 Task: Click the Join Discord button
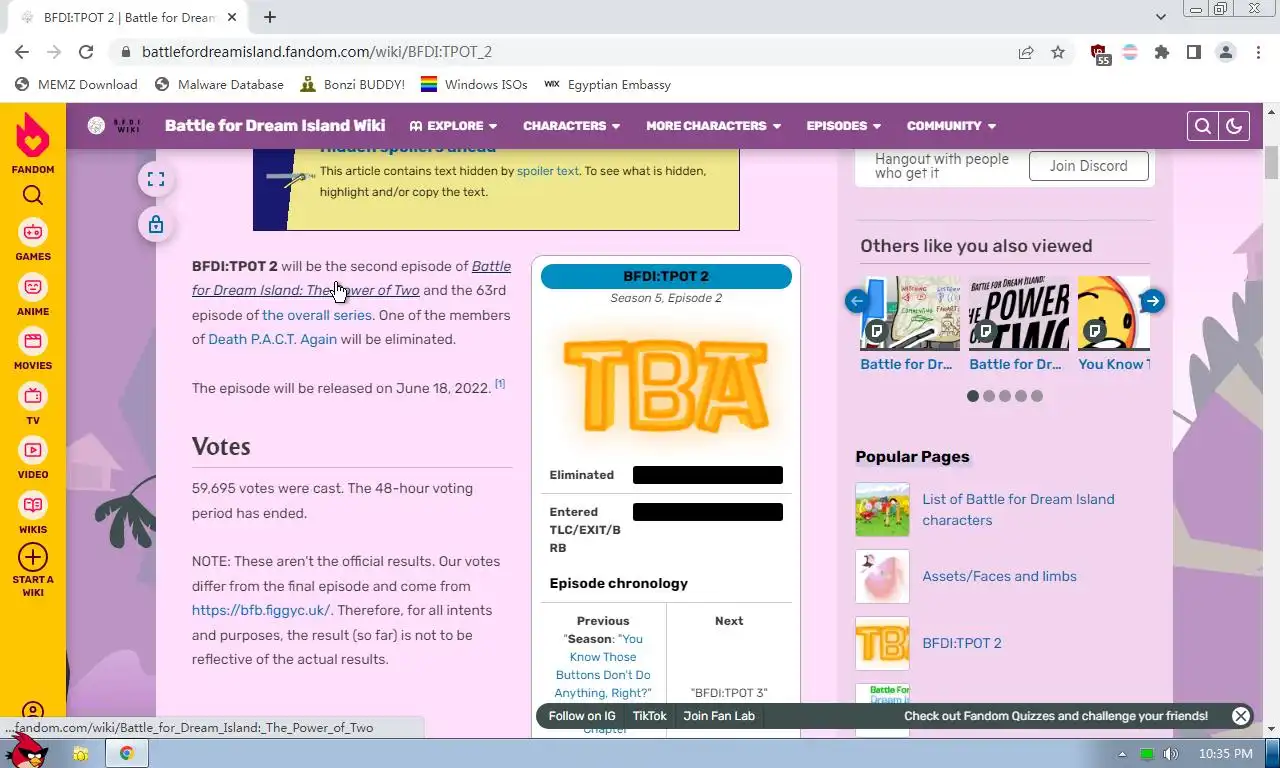1088,166
